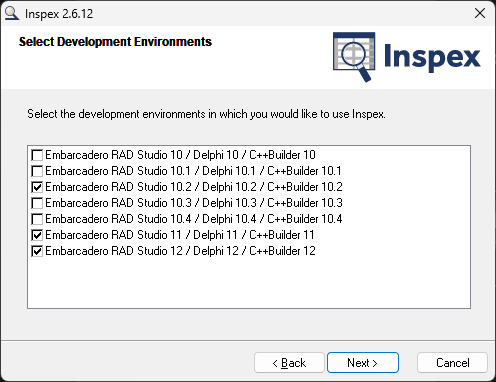This screenshot has width=496, height=382.
Task: Cancel the Inspex installation
Action: pos(452,362)
